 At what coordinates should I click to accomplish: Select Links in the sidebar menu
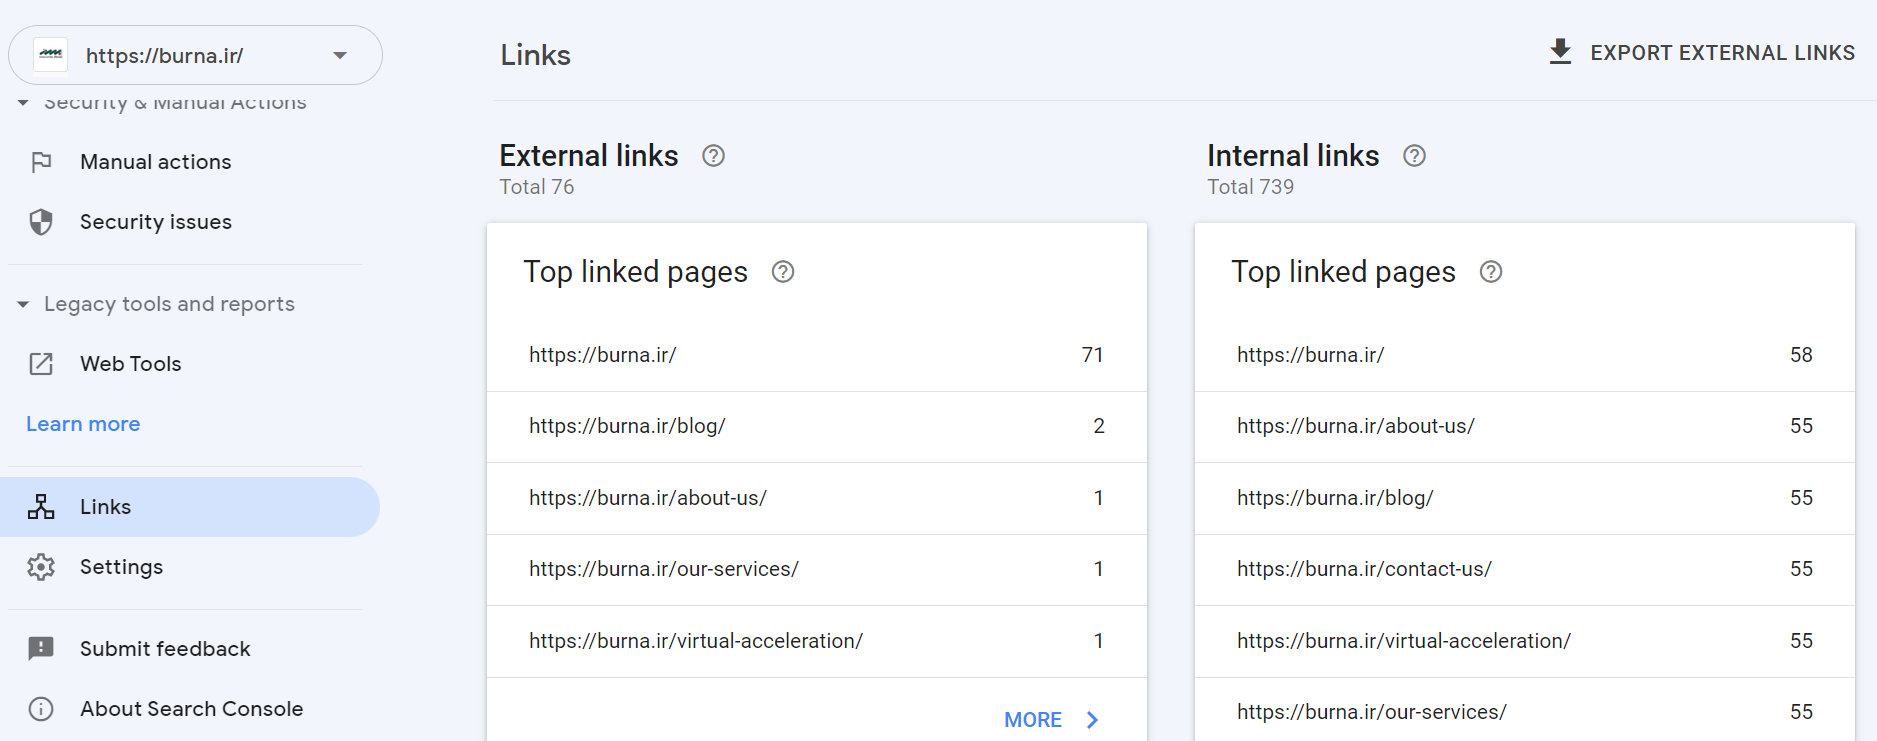[x=105, y=507]
